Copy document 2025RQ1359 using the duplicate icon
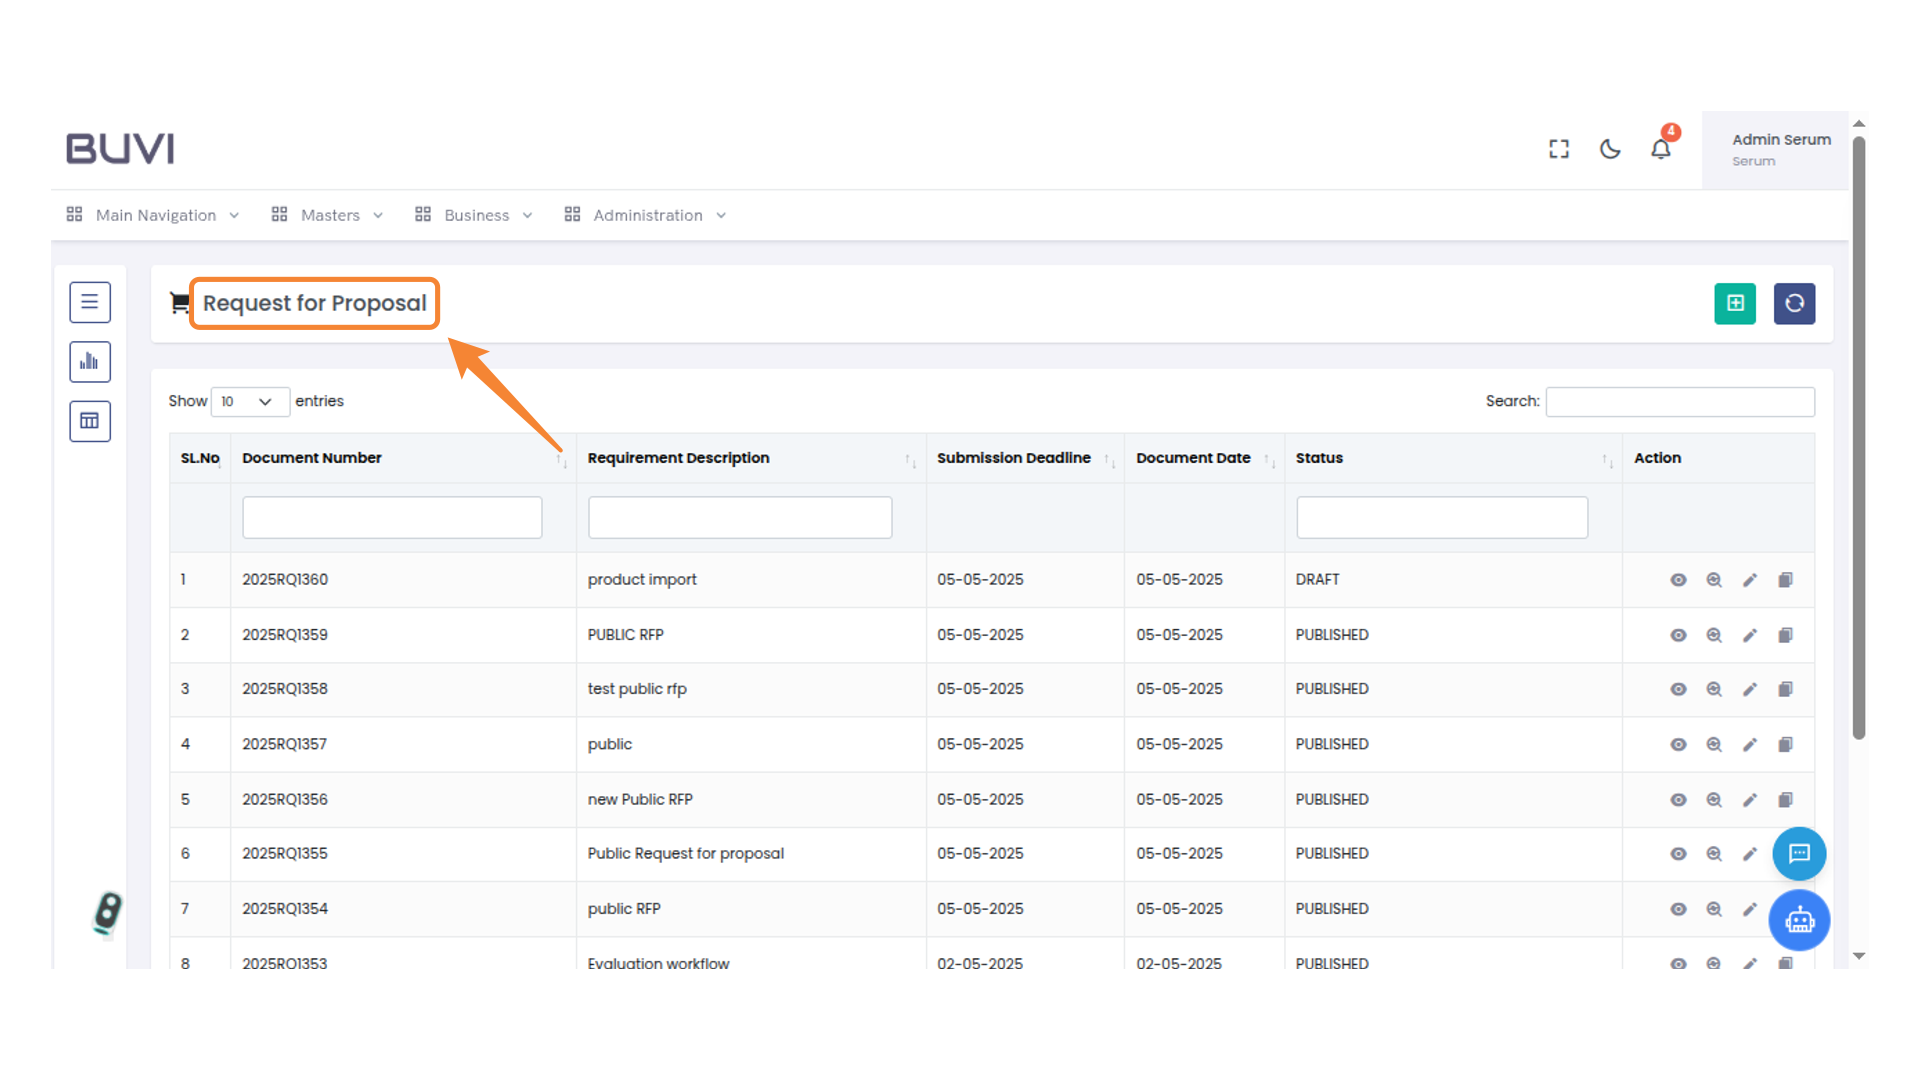The height and width of the screenshot is (1080, 1920). point(1785,635)
